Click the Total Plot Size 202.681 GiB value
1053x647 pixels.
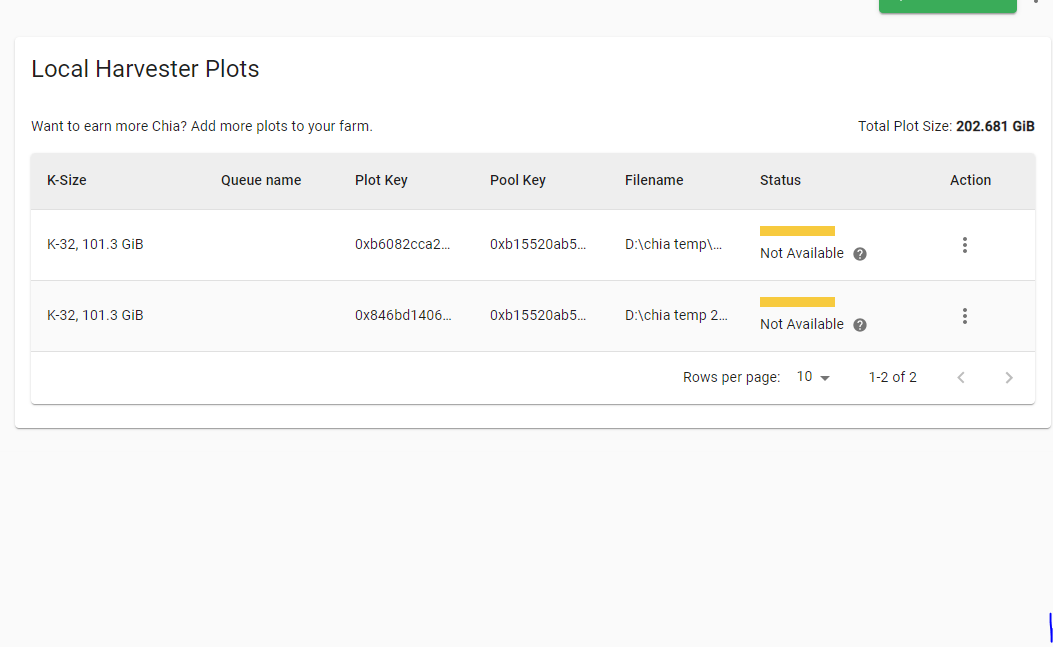point(995,126)
